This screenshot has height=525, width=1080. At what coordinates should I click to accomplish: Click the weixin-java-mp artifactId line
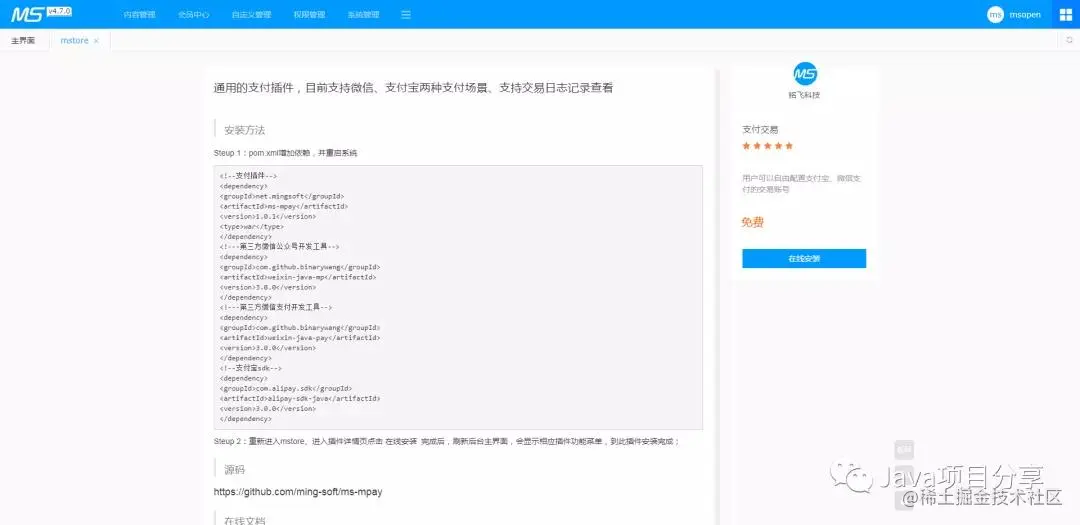[x=298, y=277]
